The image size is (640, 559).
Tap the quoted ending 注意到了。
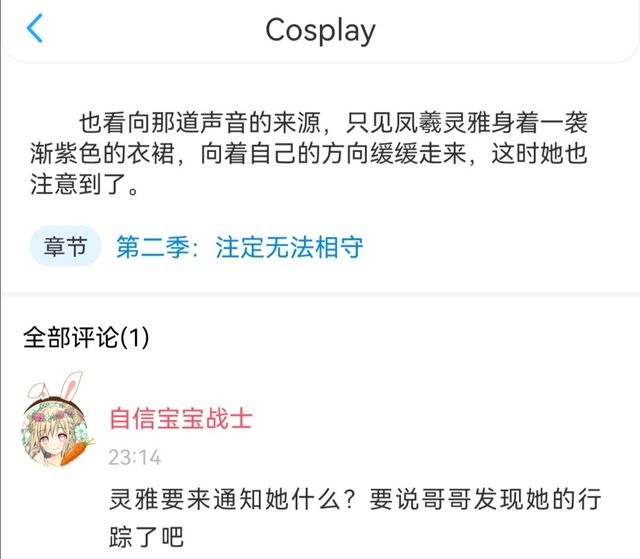(85, 184)
